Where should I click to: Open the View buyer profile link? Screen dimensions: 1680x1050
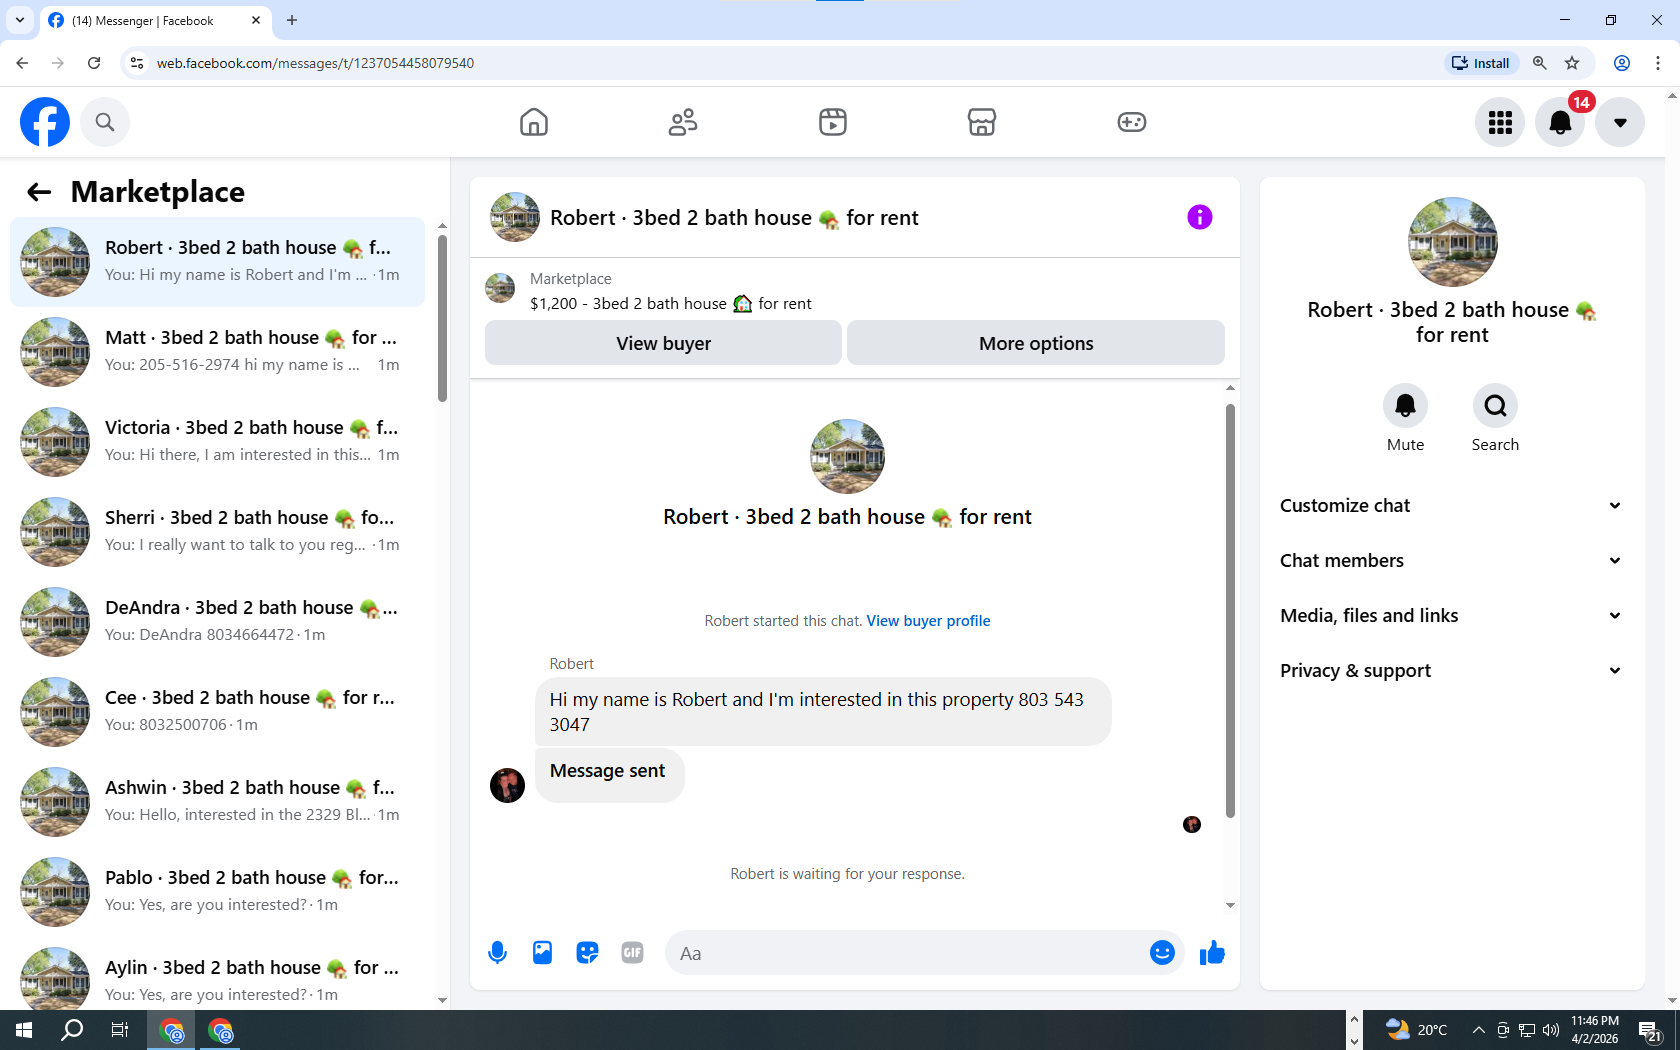coord(928,621)
